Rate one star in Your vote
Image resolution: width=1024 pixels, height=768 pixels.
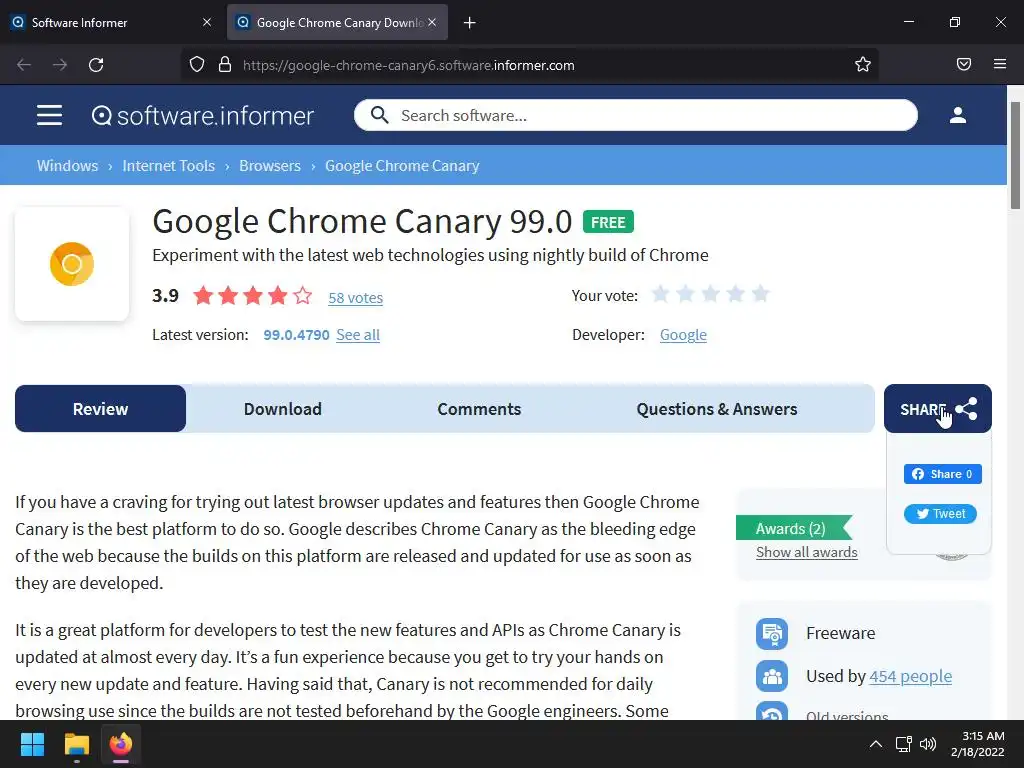pyautogui.click(x=660, y=294)
